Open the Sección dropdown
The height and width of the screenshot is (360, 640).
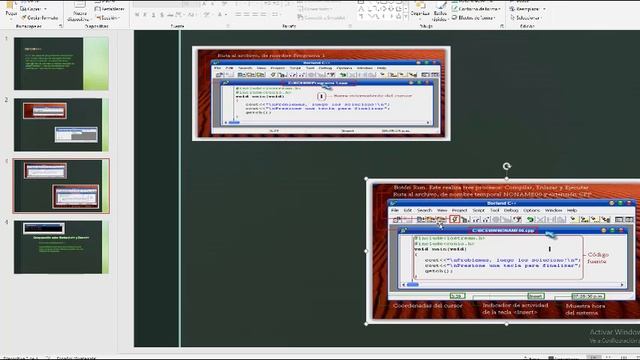coord(107,18)
